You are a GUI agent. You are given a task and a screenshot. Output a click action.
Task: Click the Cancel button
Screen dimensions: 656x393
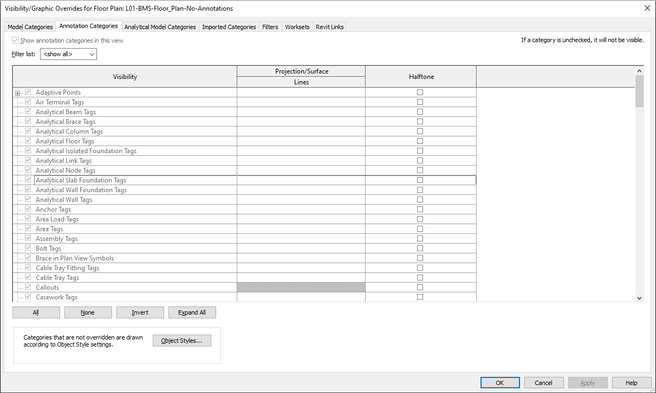point(543,383)
